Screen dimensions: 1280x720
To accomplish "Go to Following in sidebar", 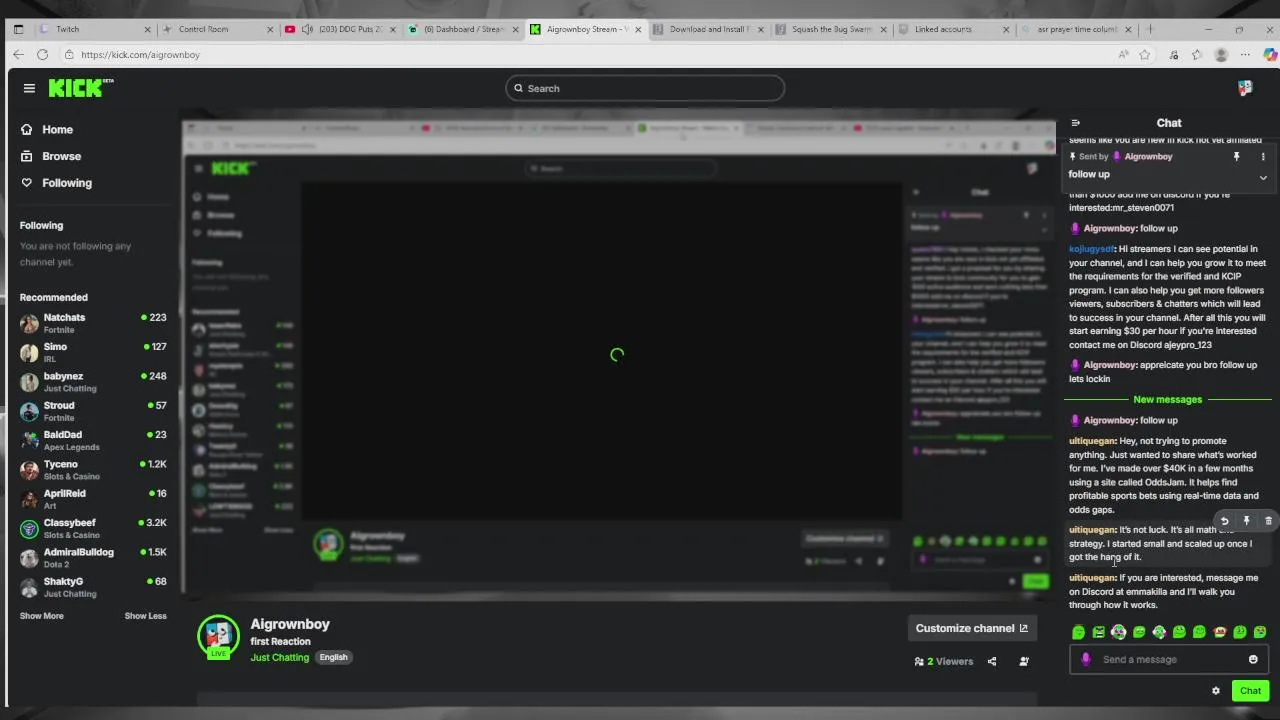I will click(56, 183).
